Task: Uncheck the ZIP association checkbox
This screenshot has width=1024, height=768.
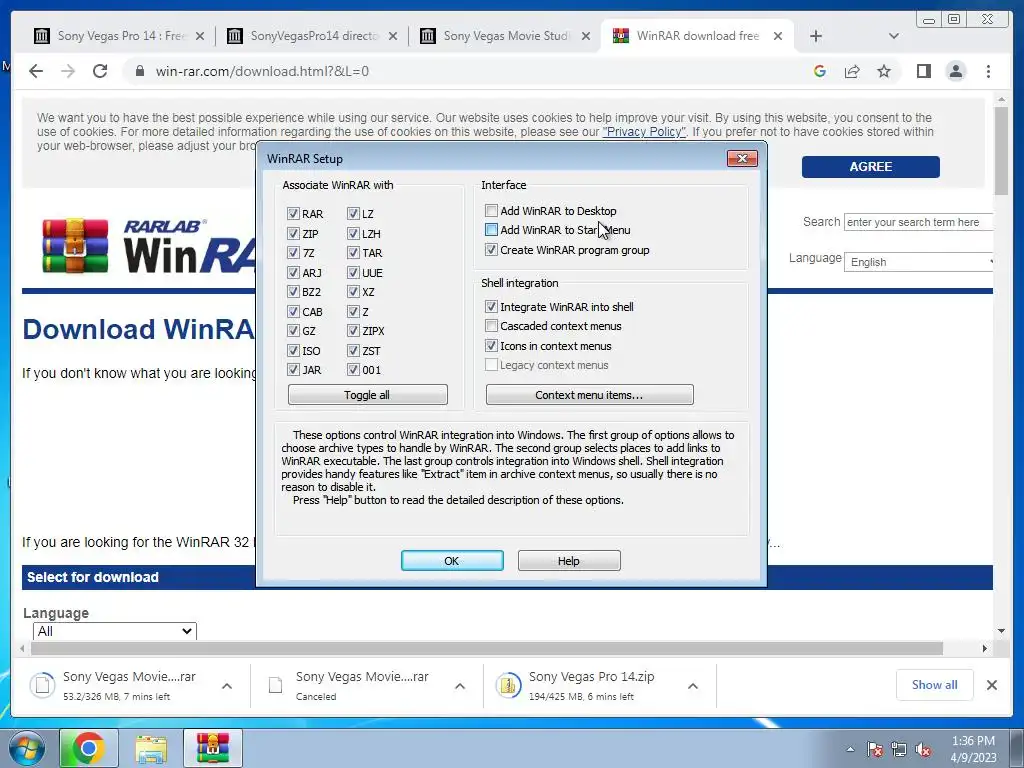Action: tap(293, 233)
